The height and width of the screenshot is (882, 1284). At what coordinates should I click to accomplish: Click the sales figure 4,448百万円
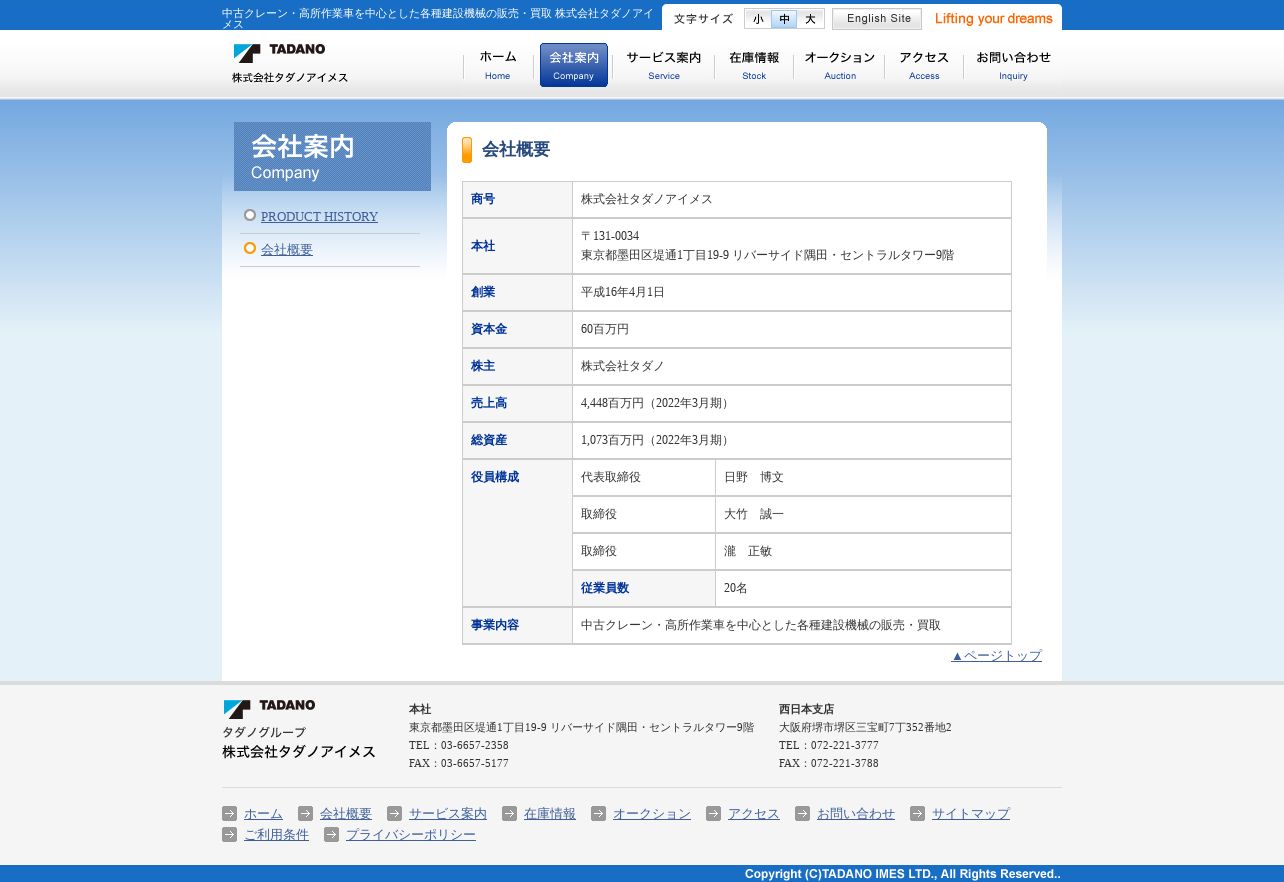[x=612, y=404]
